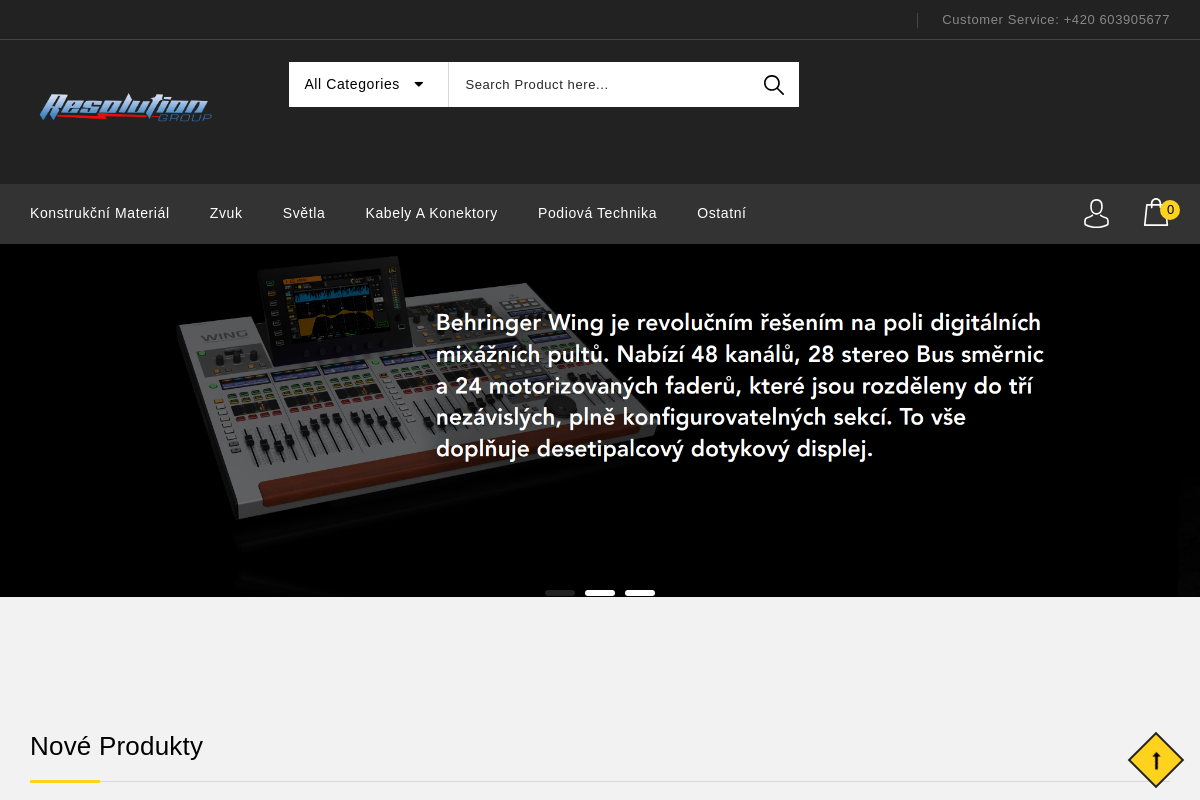Select the first carousel slide indicator
Screen dimensions: 1200x800
tap(560, 593)
